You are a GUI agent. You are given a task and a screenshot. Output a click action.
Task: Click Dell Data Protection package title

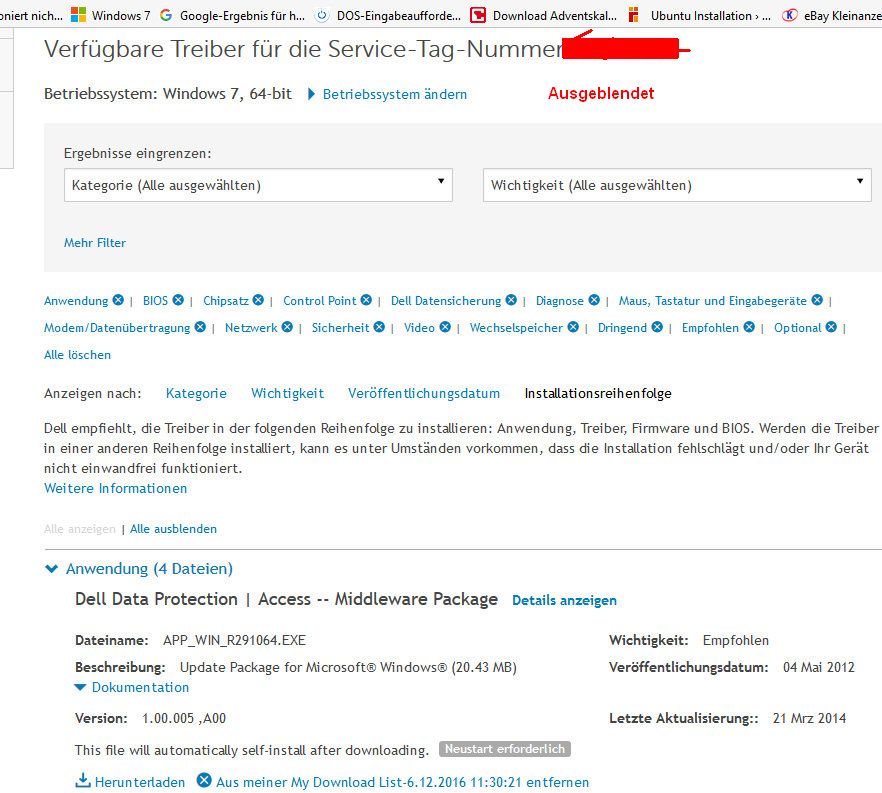tap(286, 599)
